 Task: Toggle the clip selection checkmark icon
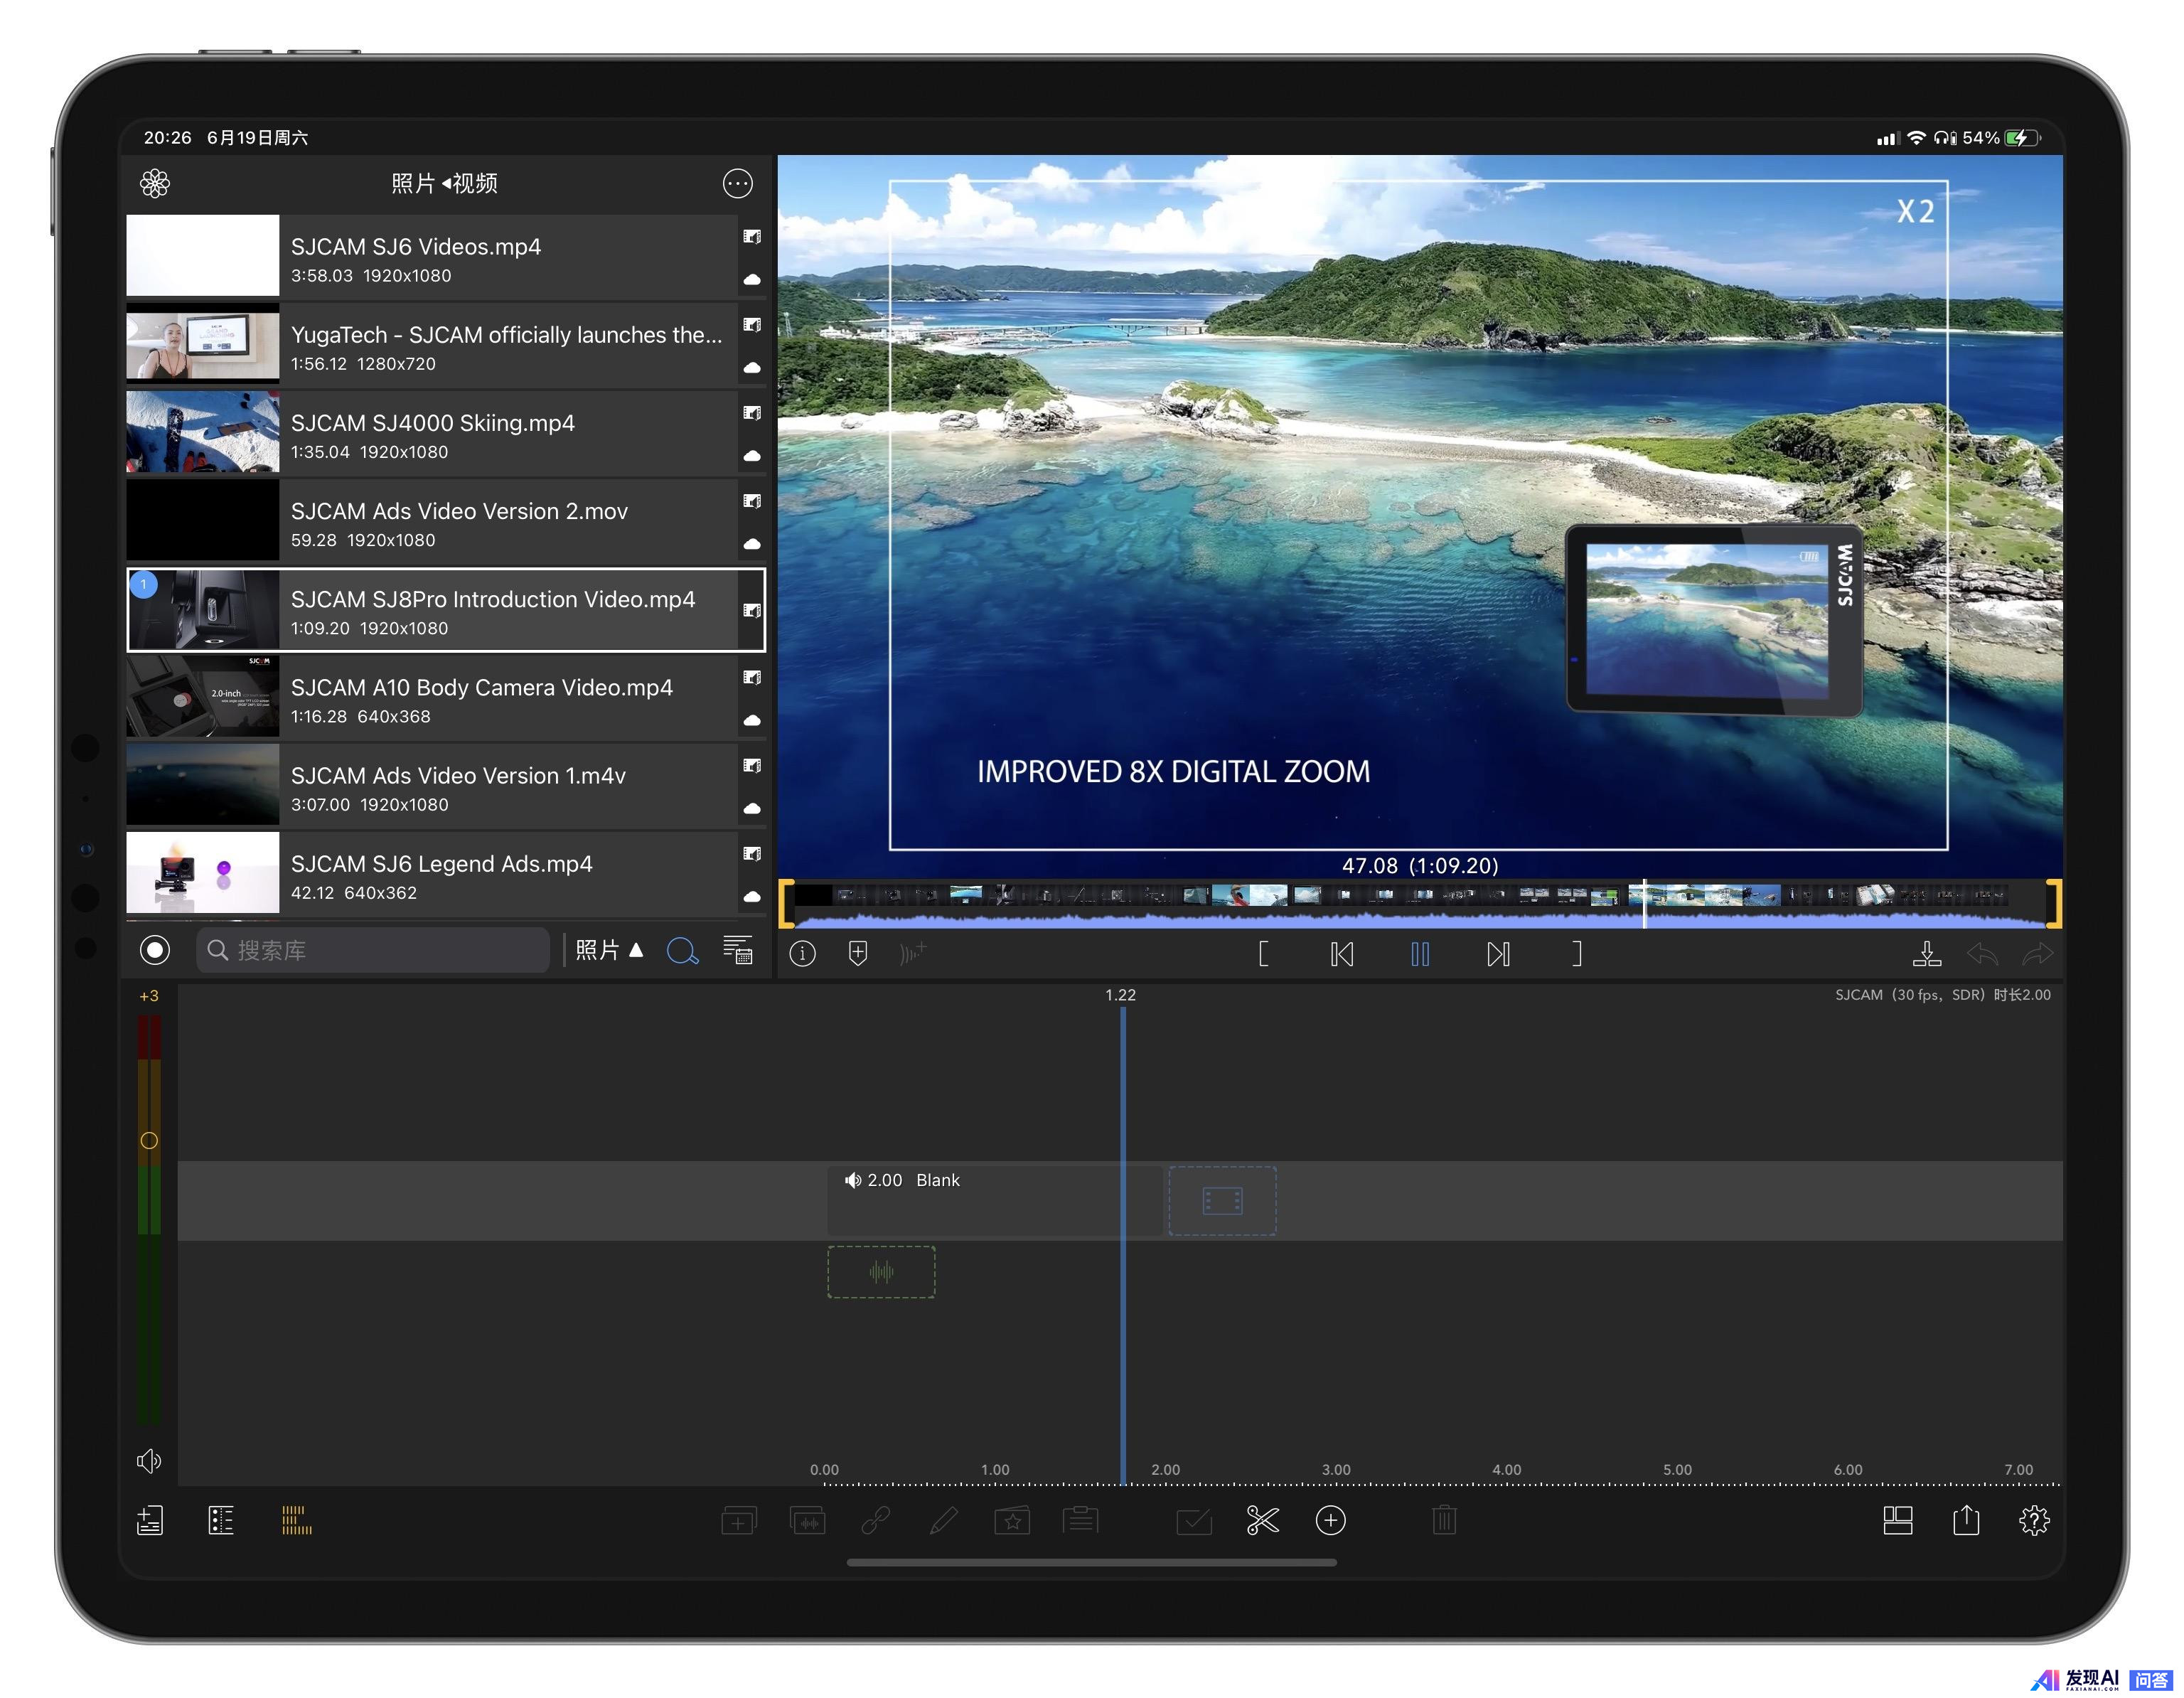click(x=1194, y=1521)
